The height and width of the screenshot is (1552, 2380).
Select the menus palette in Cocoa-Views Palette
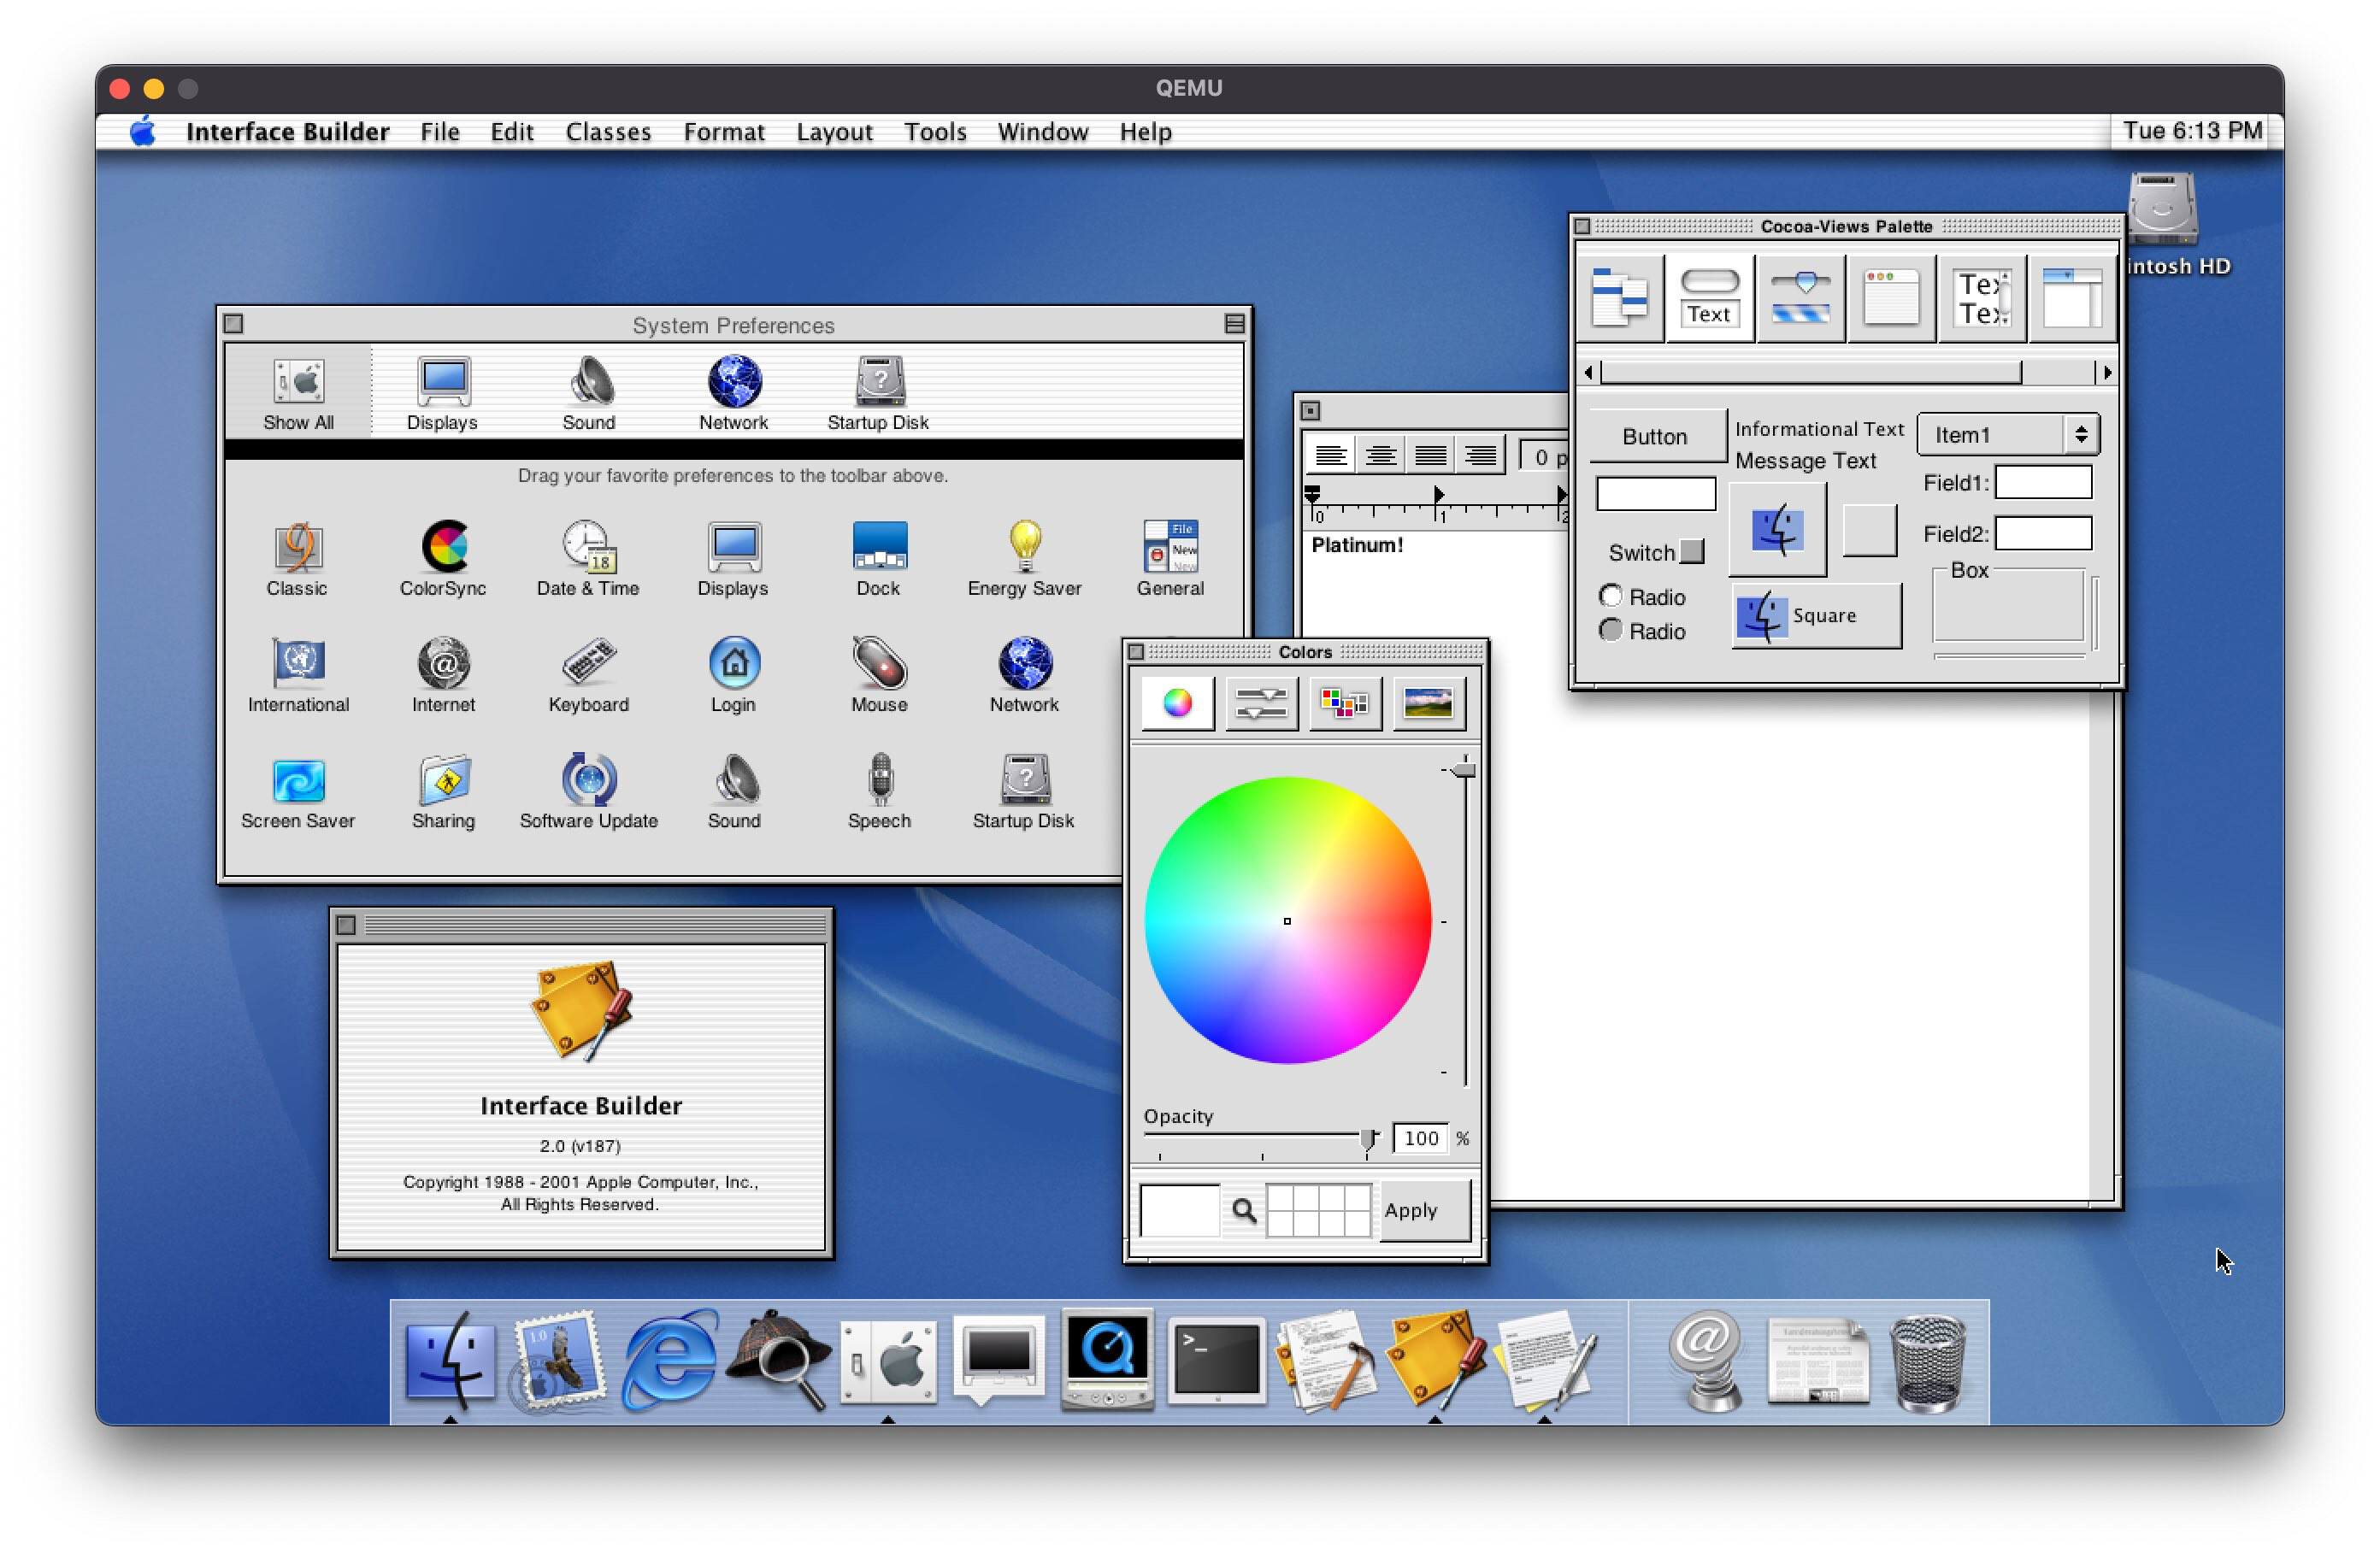(x=1619, y=297)
